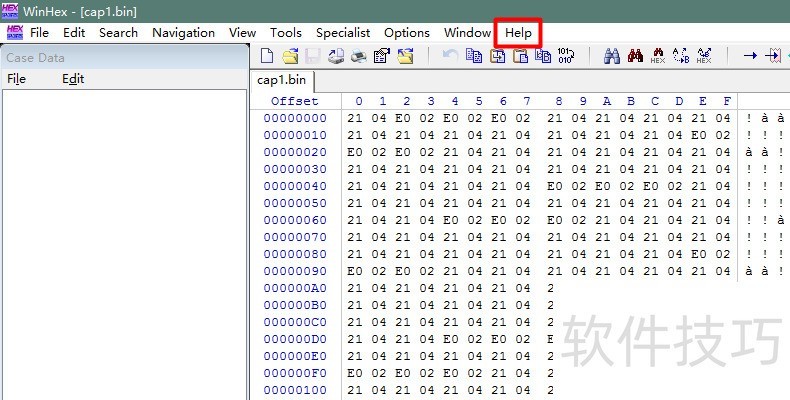Click the New file icon in toolbar
The image size is (790, 400).
(266, 56)
